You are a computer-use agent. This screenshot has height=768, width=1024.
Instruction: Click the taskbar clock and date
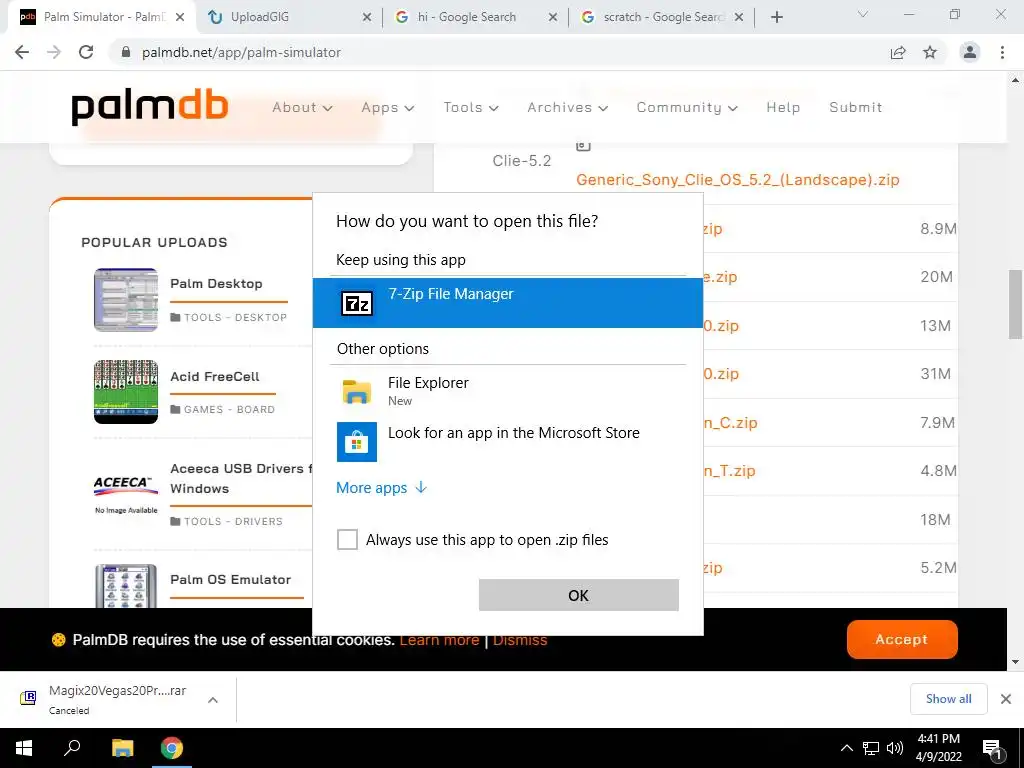coord(938,748)
